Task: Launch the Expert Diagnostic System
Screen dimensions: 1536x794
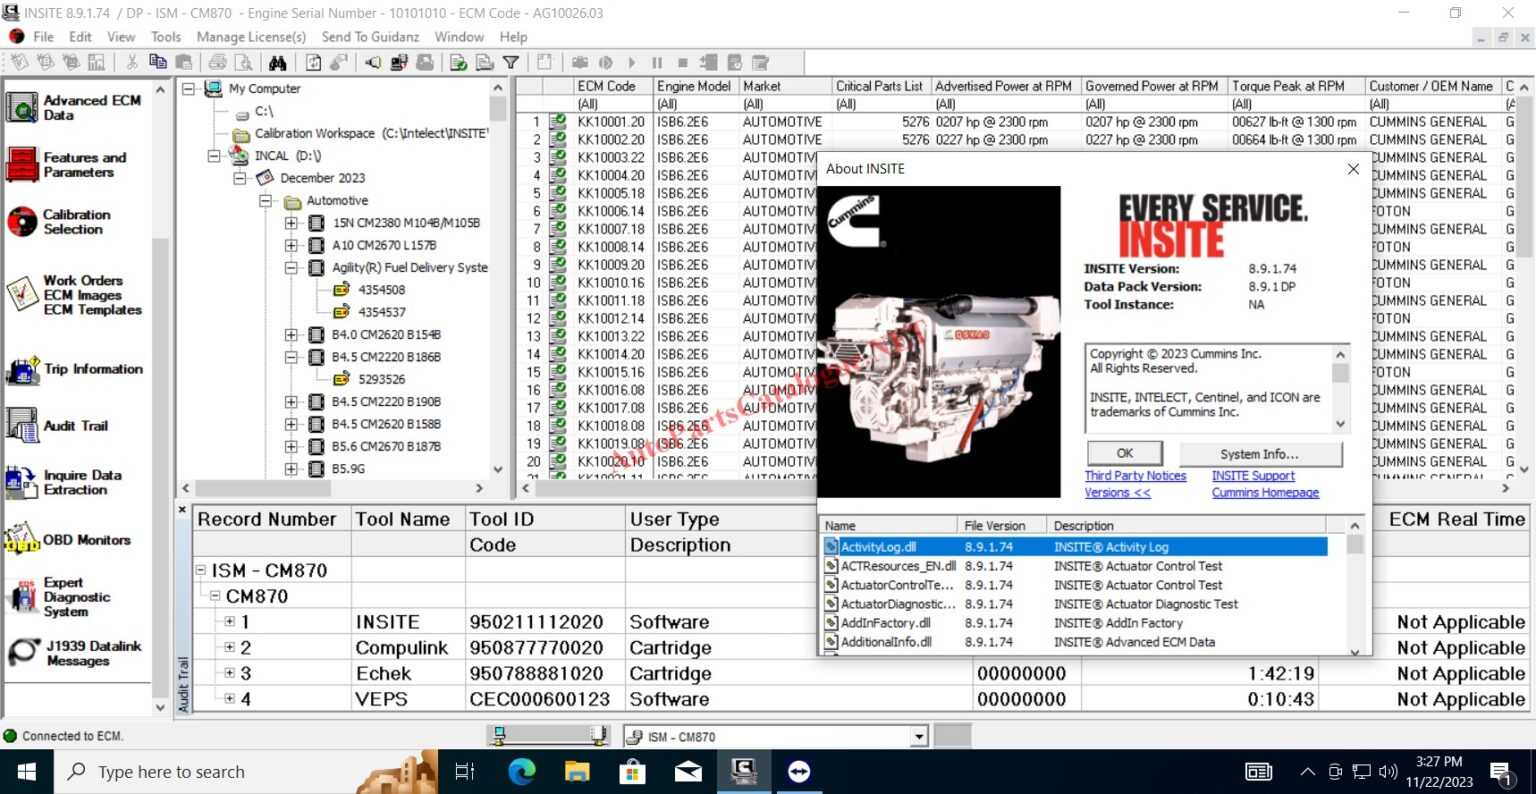Action: (x=60, y=597)
